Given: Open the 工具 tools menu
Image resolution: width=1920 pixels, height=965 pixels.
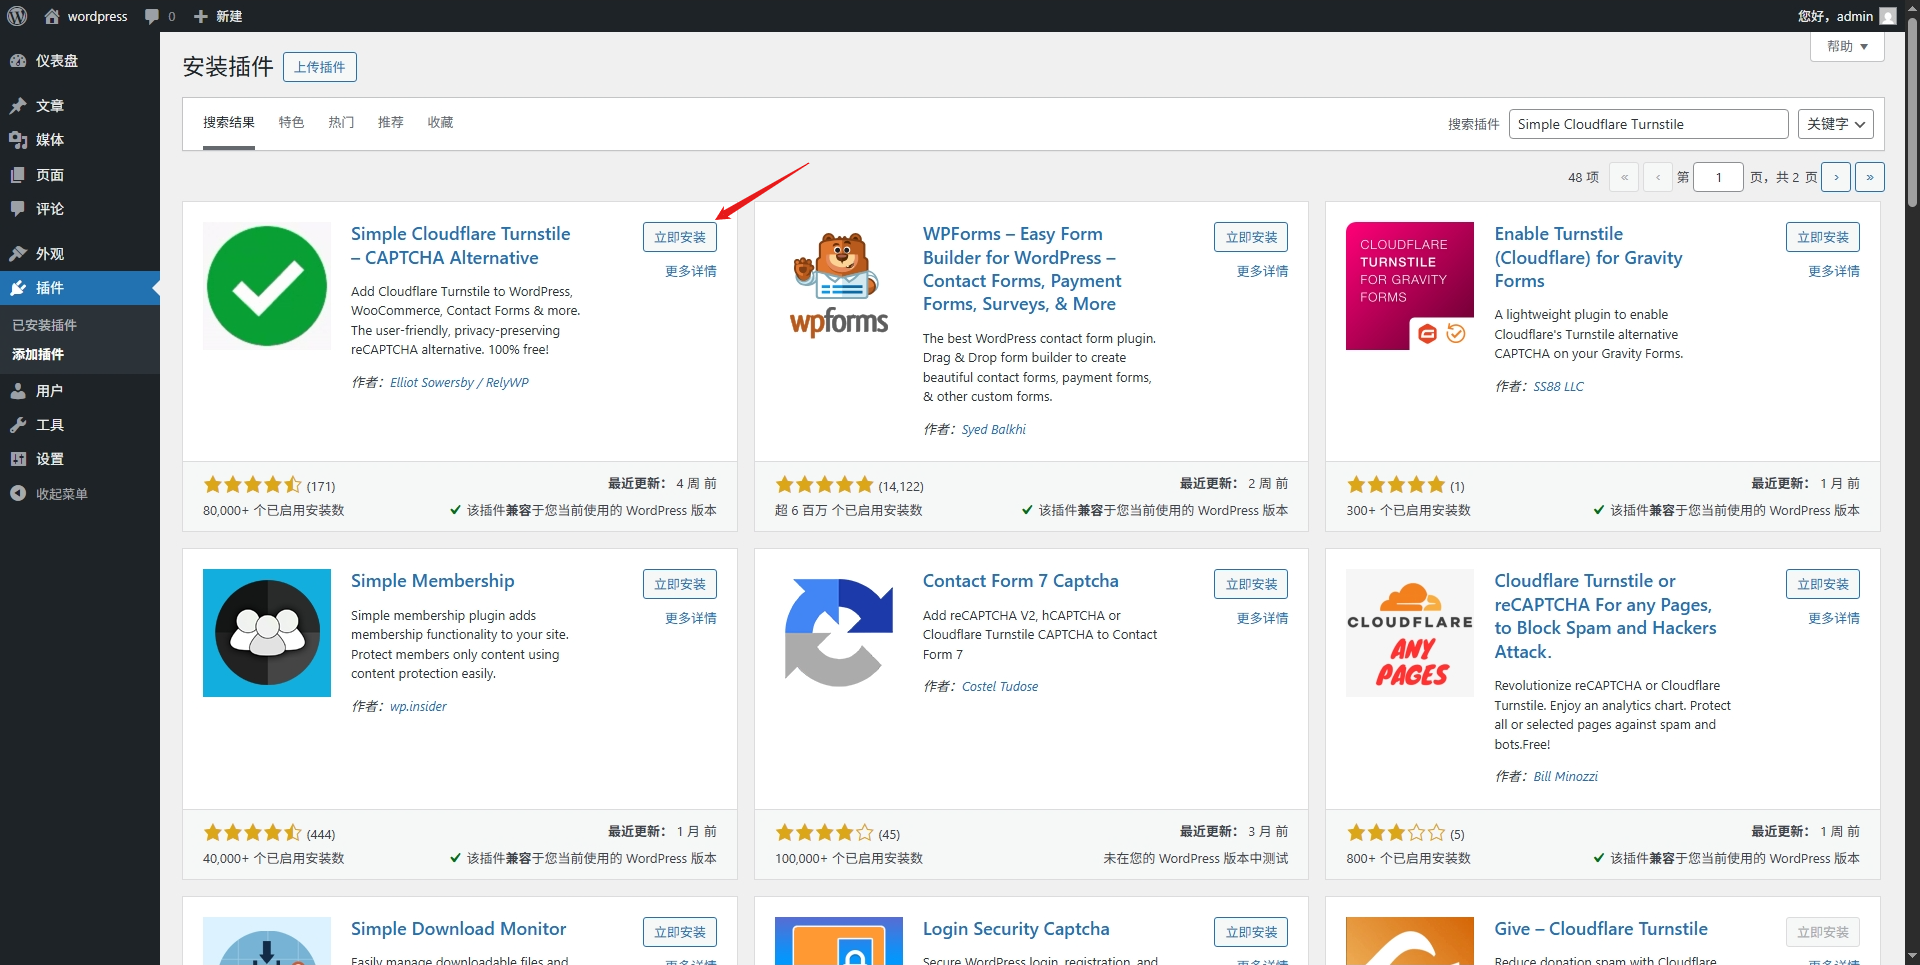Looking at the screenshot, I should [x=49, y=425].
